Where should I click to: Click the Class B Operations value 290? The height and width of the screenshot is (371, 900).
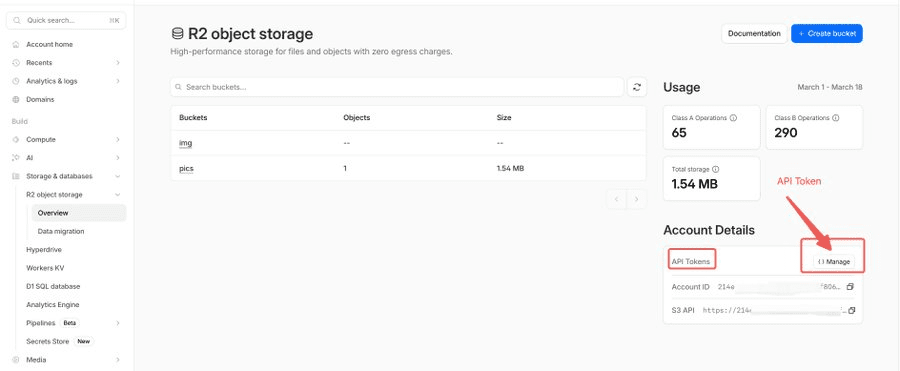coord(786,133)
